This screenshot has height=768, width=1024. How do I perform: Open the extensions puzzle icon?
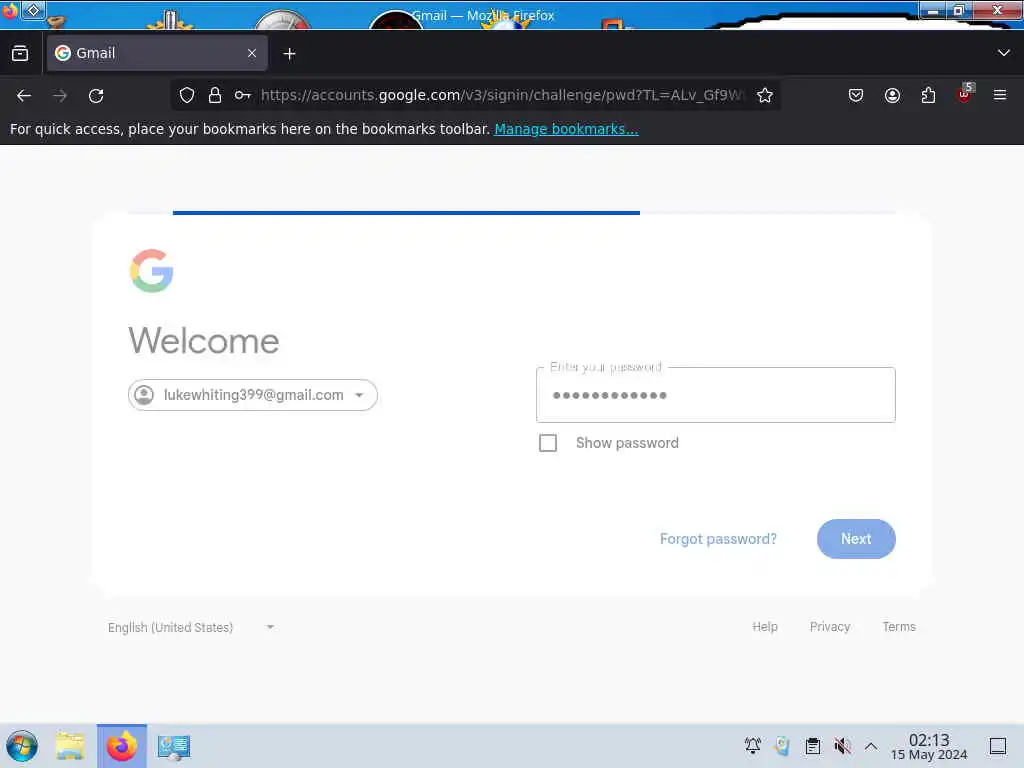(928, 95)
